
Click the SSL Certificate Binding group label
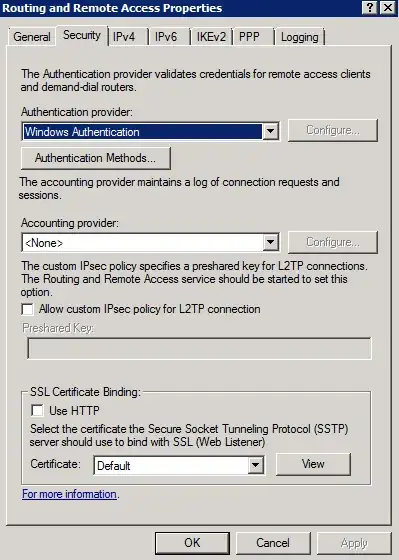click(85, 392)
